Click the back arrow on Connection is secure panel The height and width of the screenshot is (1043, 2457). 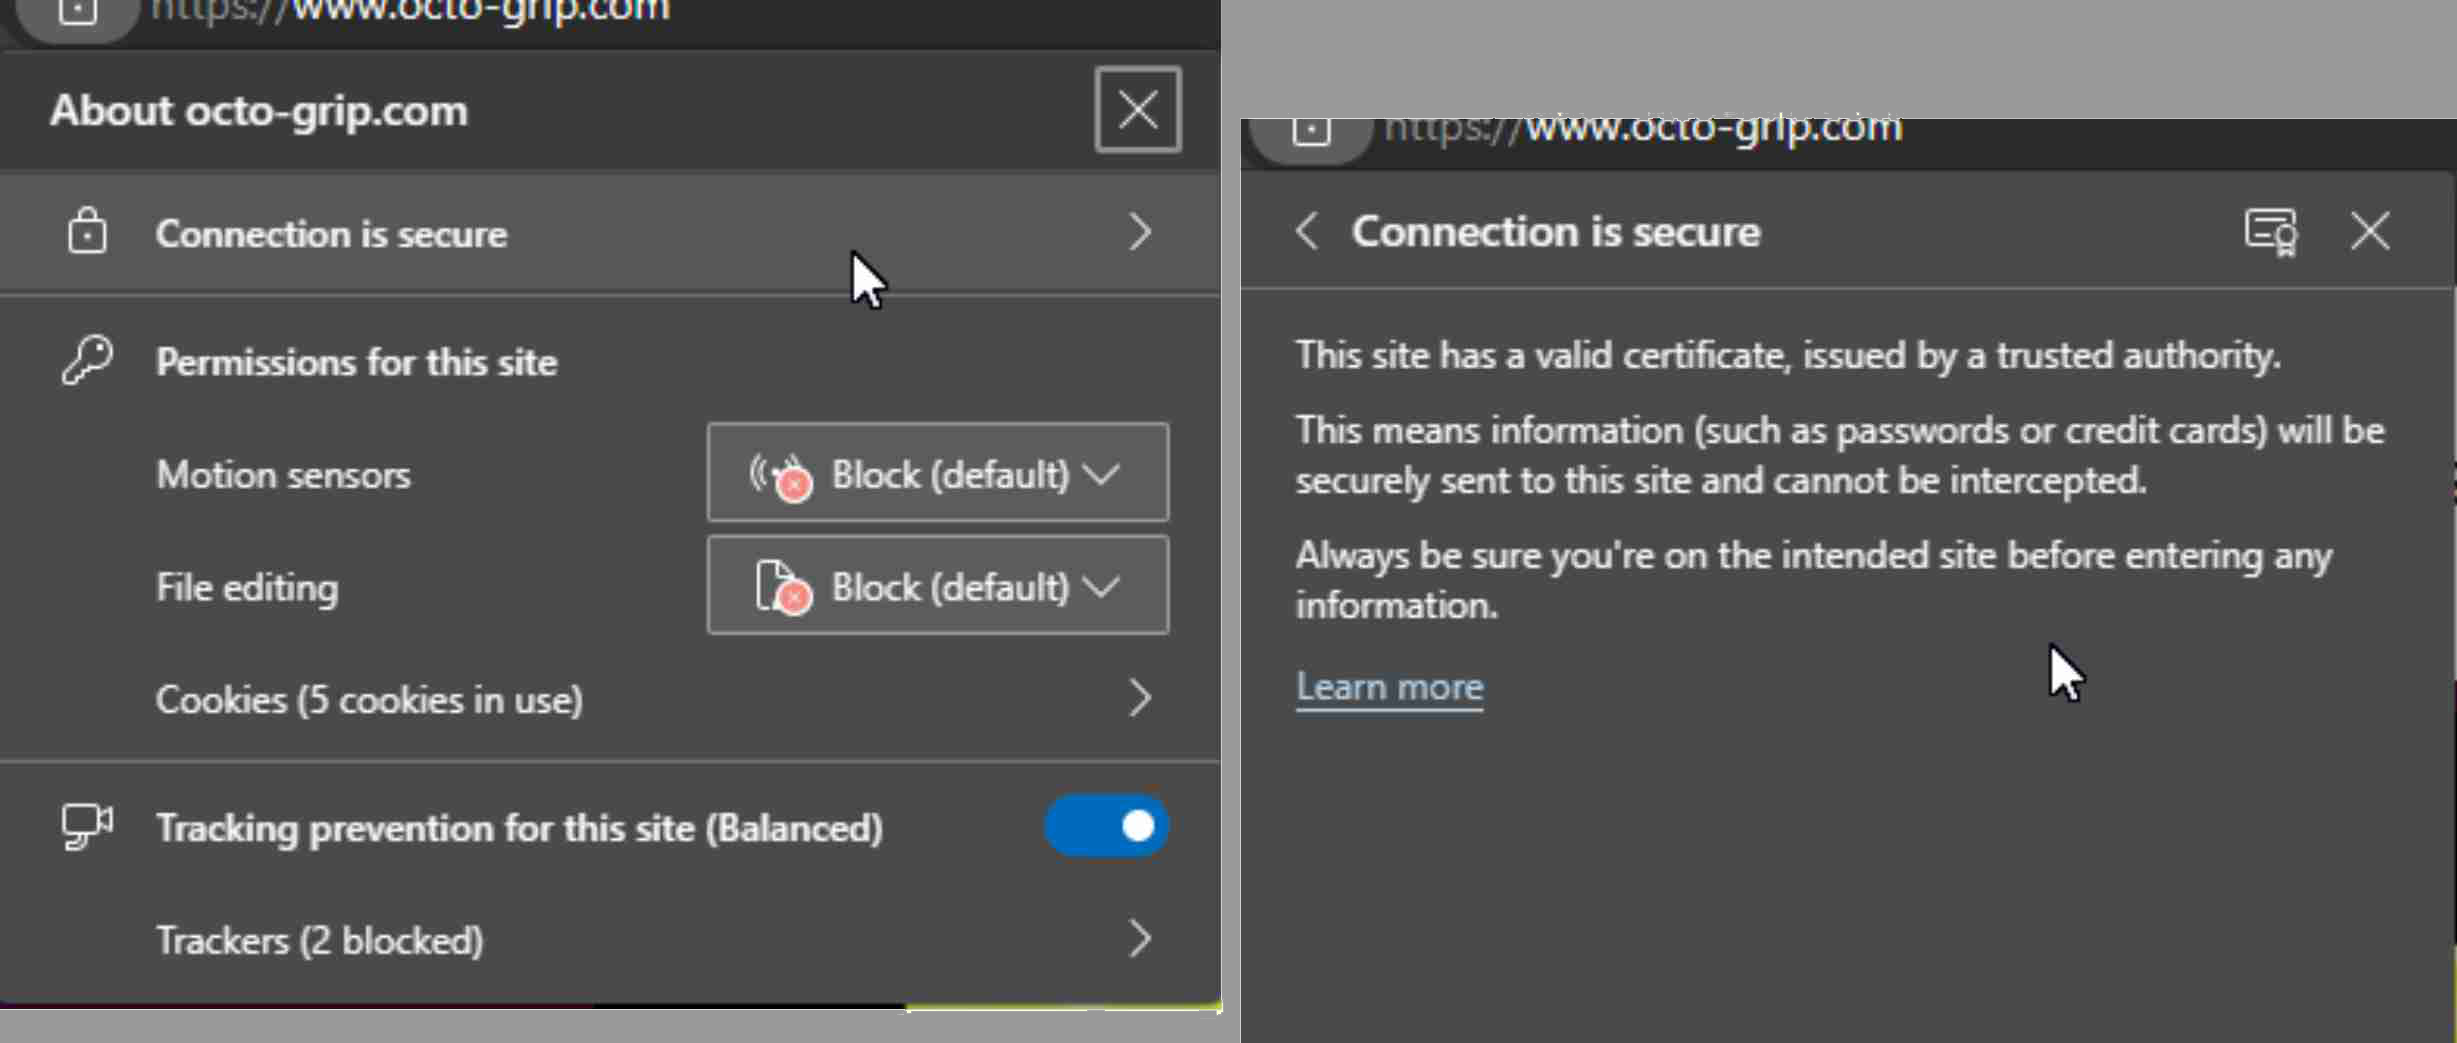[x=1307, y=231]
